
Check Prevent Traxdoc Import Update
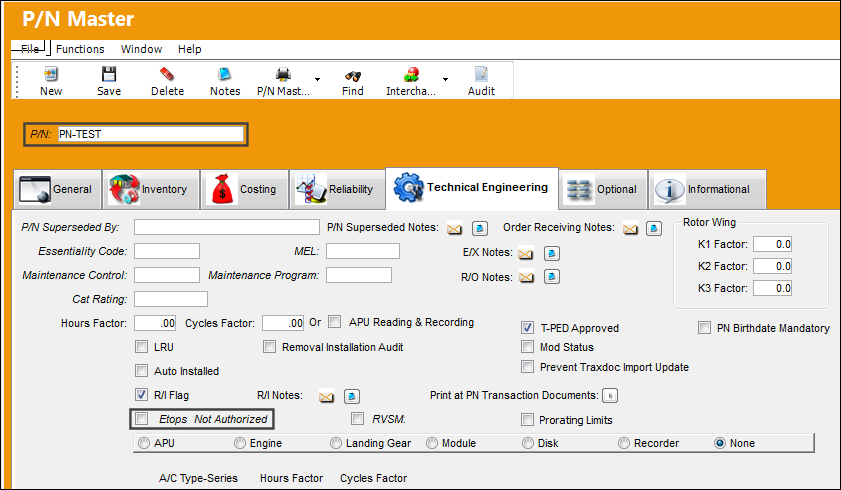(x=528, y=367)
